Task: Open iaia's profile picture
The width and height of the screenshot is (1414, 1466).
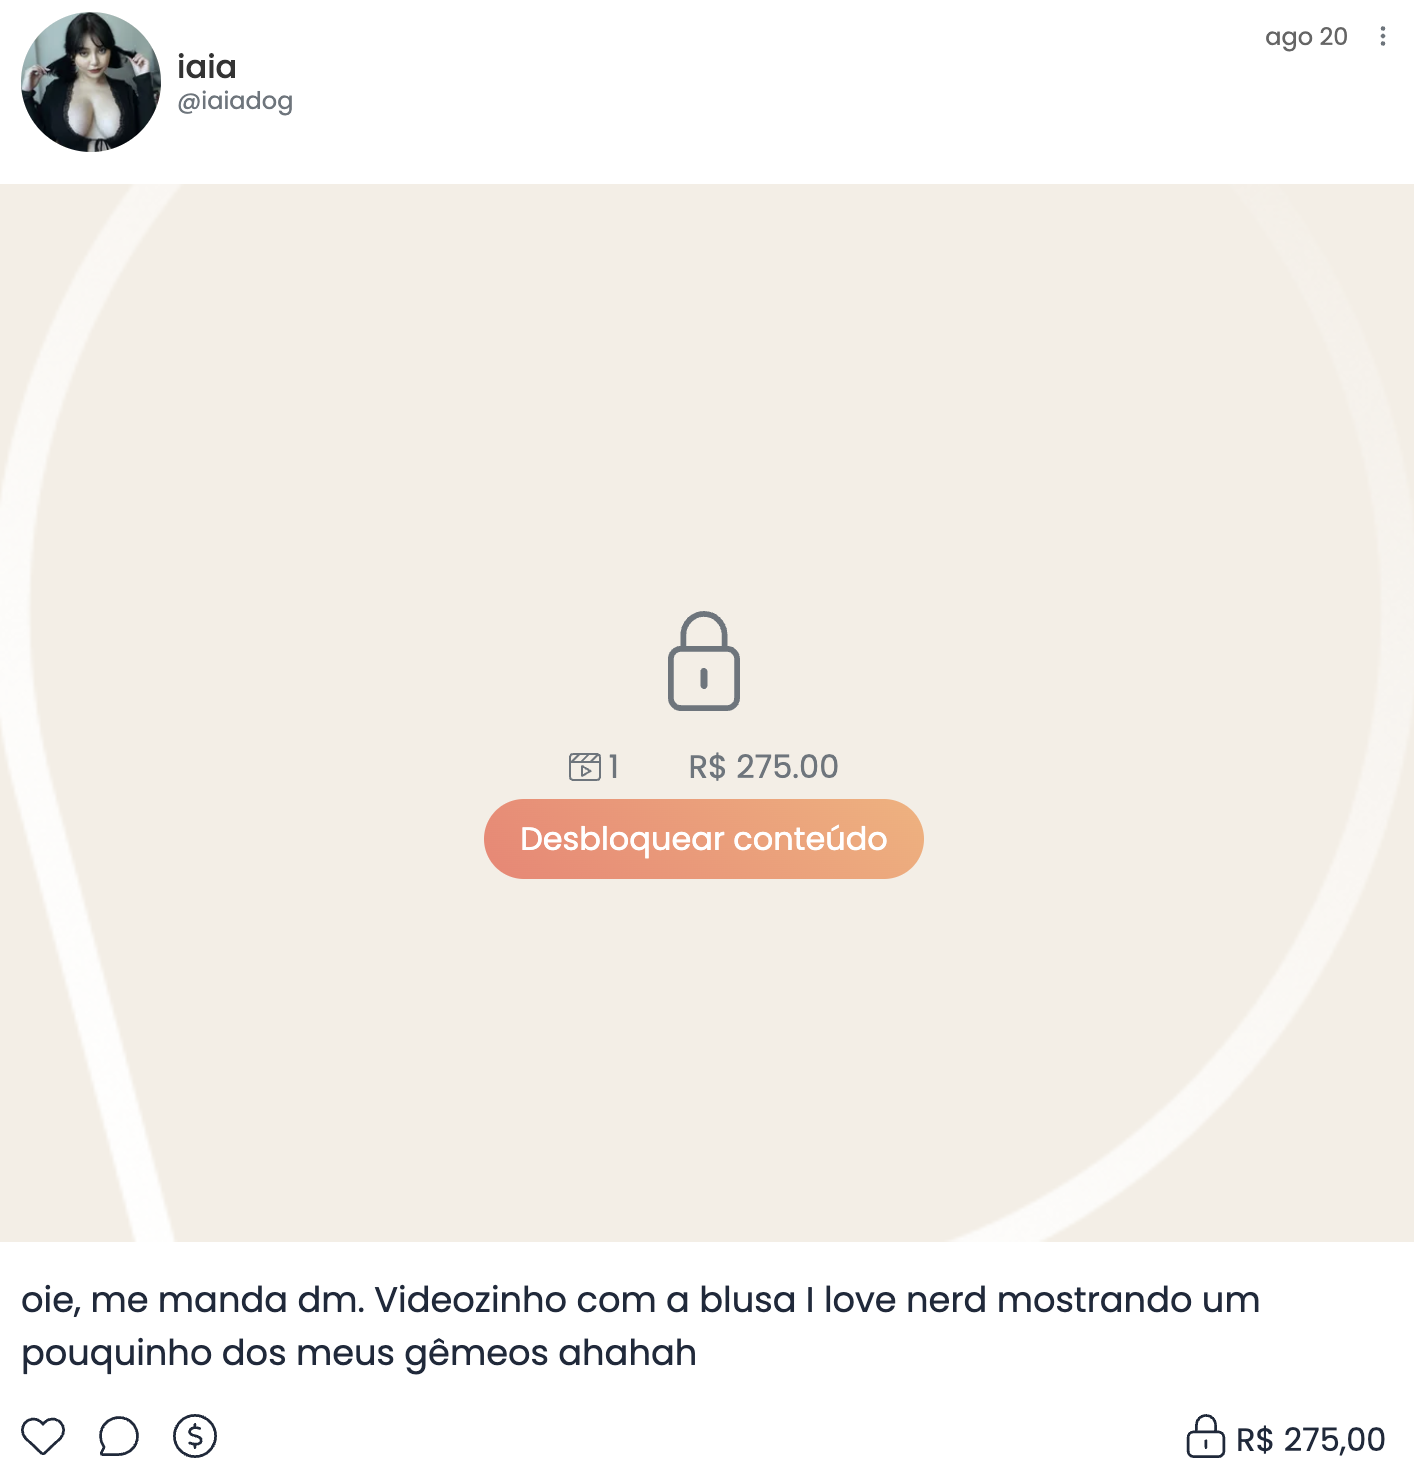Action: tap(91, 82)
